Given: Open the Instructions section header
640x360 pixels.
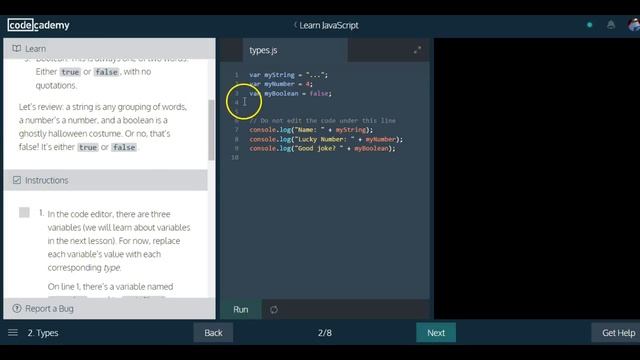Looking at the screenshot, I should point(106,180).
